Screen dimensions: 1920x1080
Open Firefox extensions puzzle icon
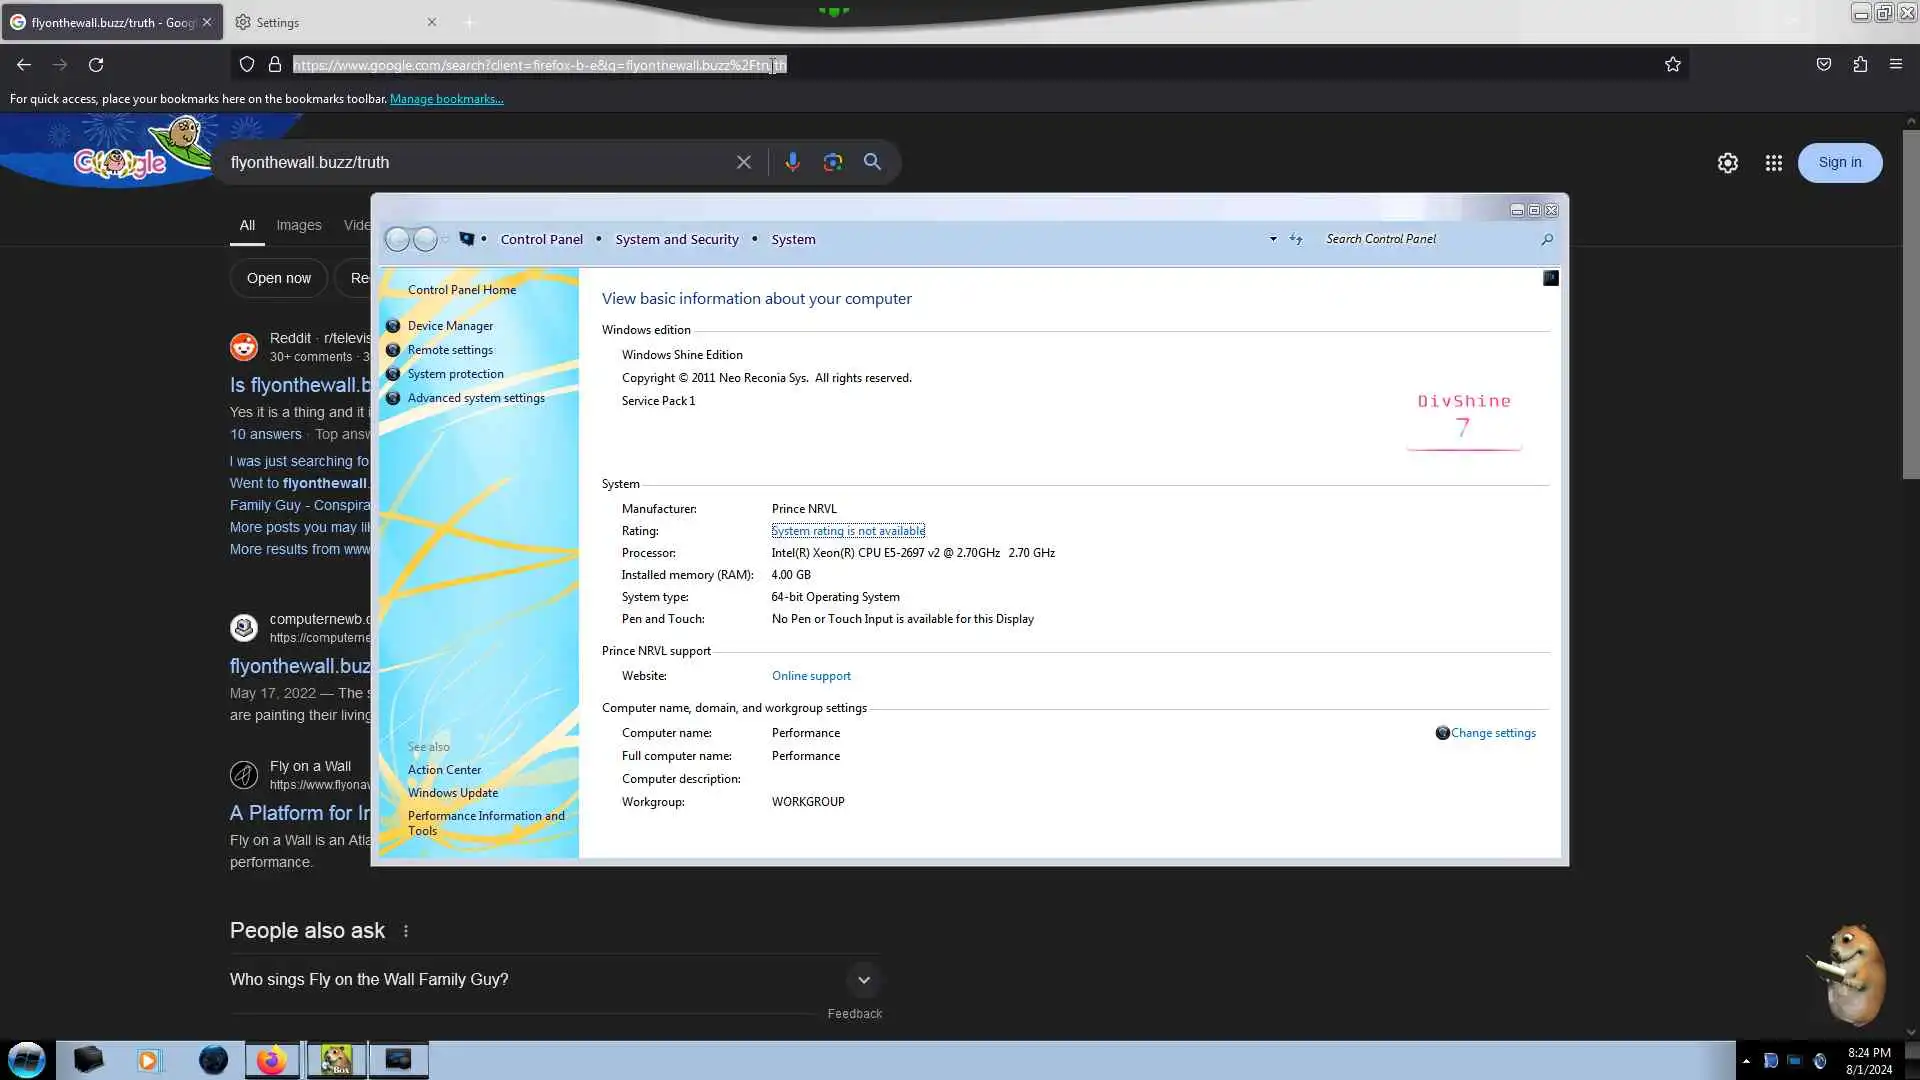[x=1859, y=65]
